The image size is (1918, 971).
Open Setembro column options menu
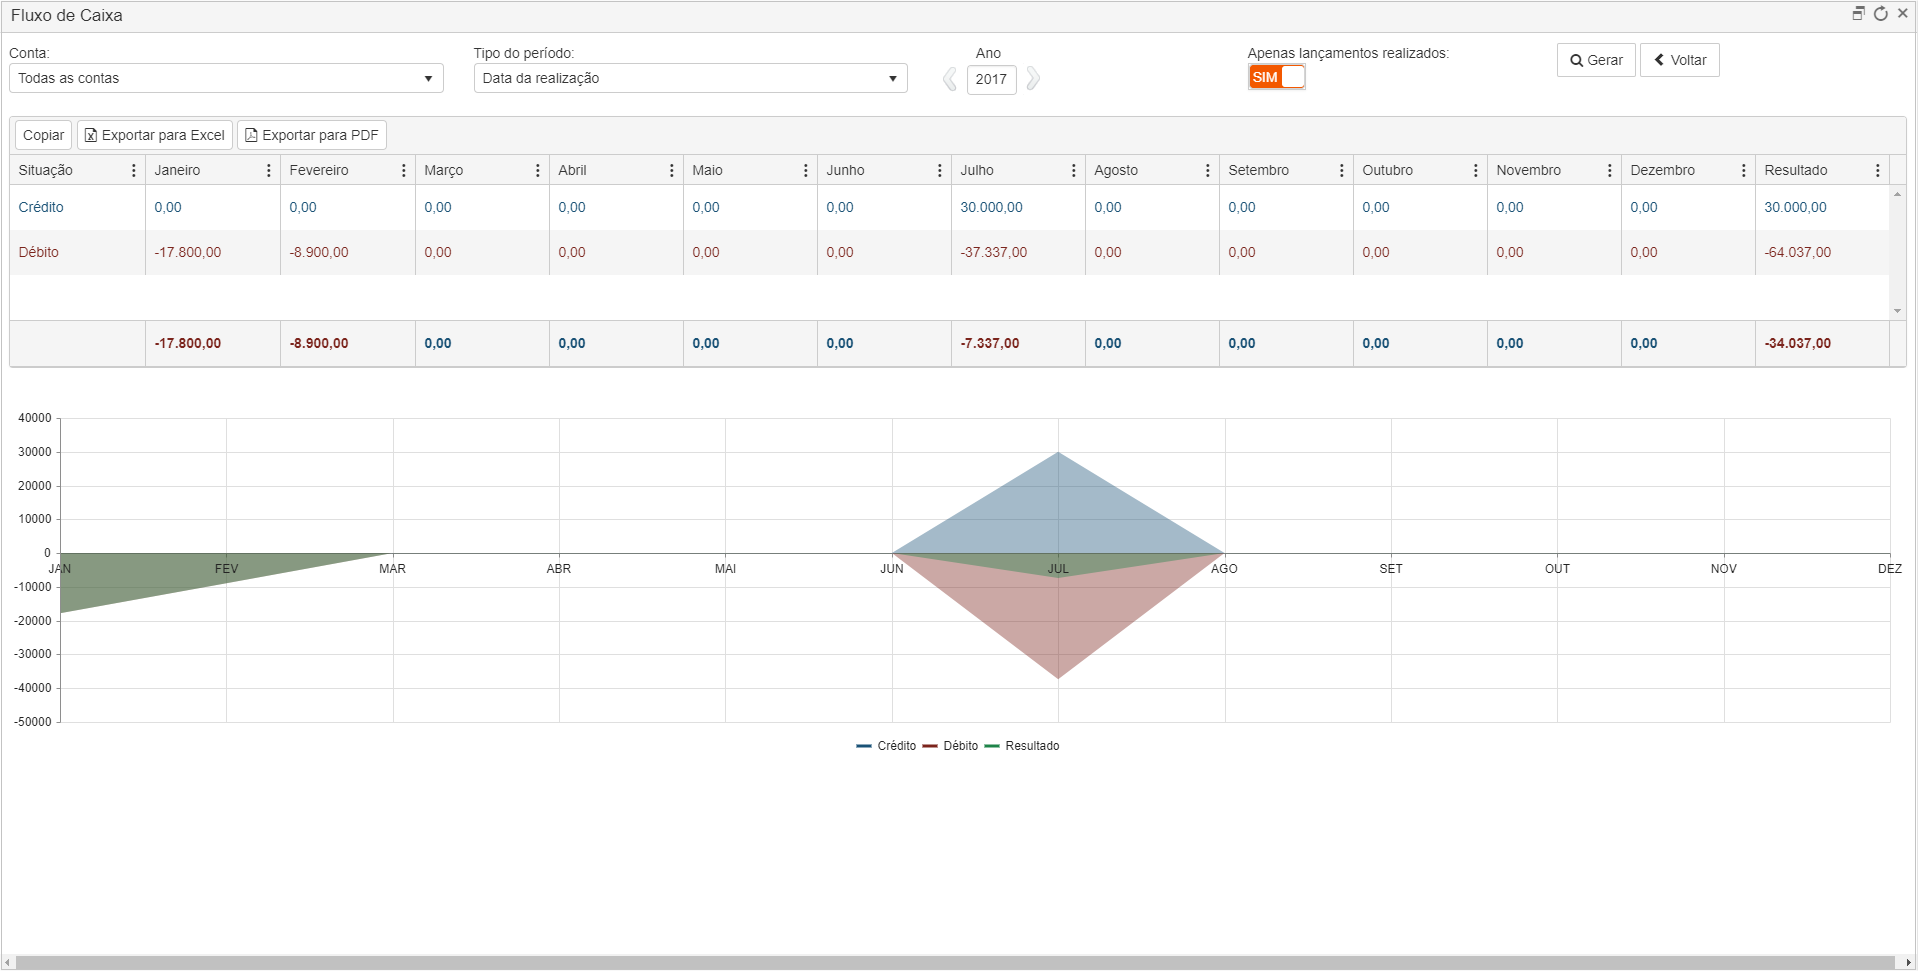[x=1342, y=171]
